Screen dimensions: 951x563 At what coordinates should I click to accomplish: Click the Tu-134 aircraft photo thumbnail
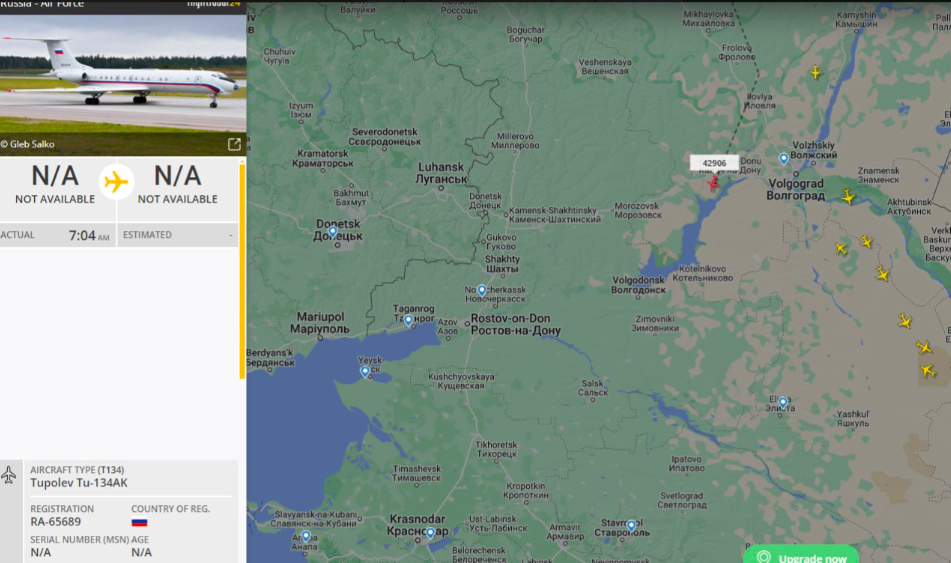coord(123,85)
